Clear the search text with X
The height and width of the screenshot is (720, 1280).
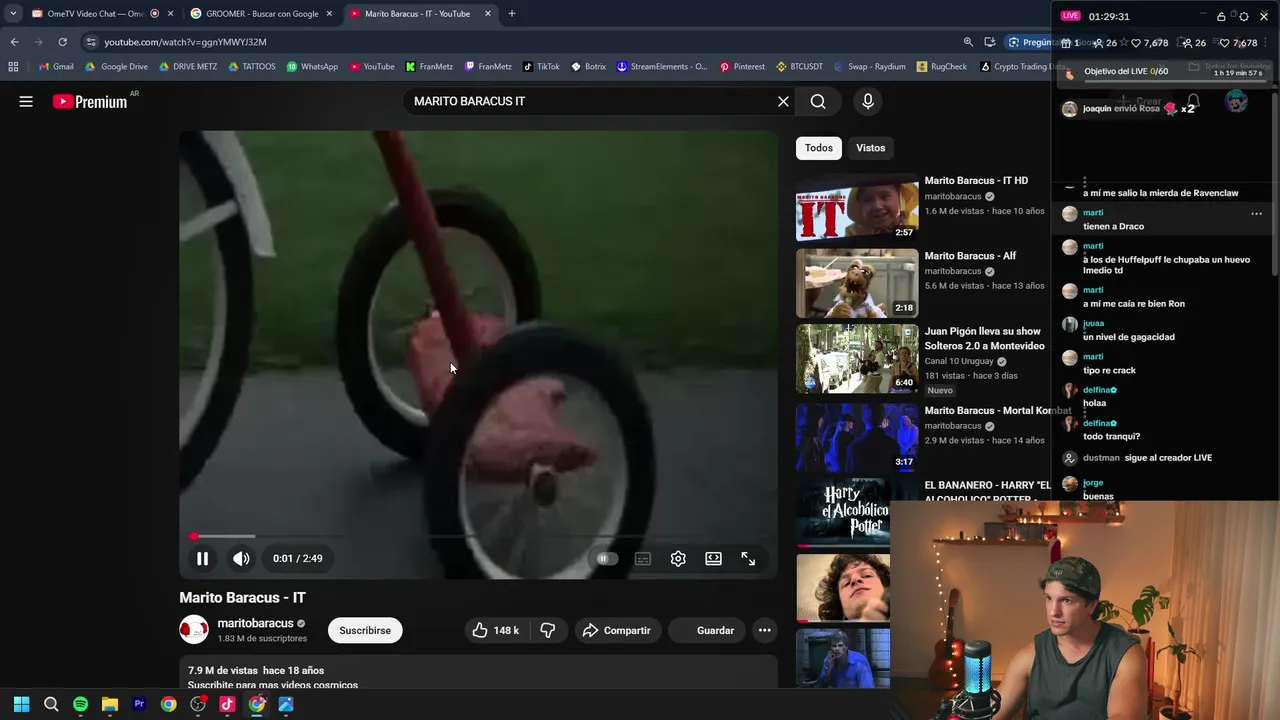pyautogui.click(x=783, y=101)
